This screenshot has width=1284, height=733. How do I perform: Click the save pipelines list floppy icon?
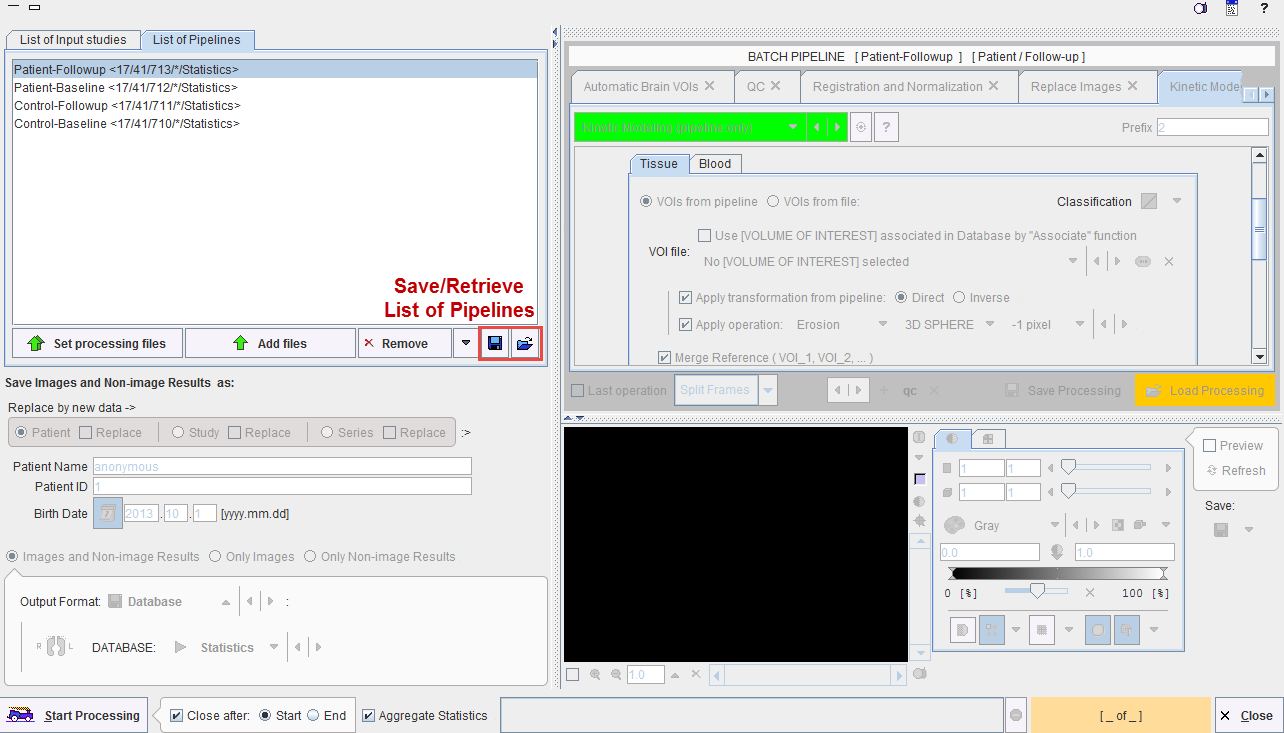point(495,343)
